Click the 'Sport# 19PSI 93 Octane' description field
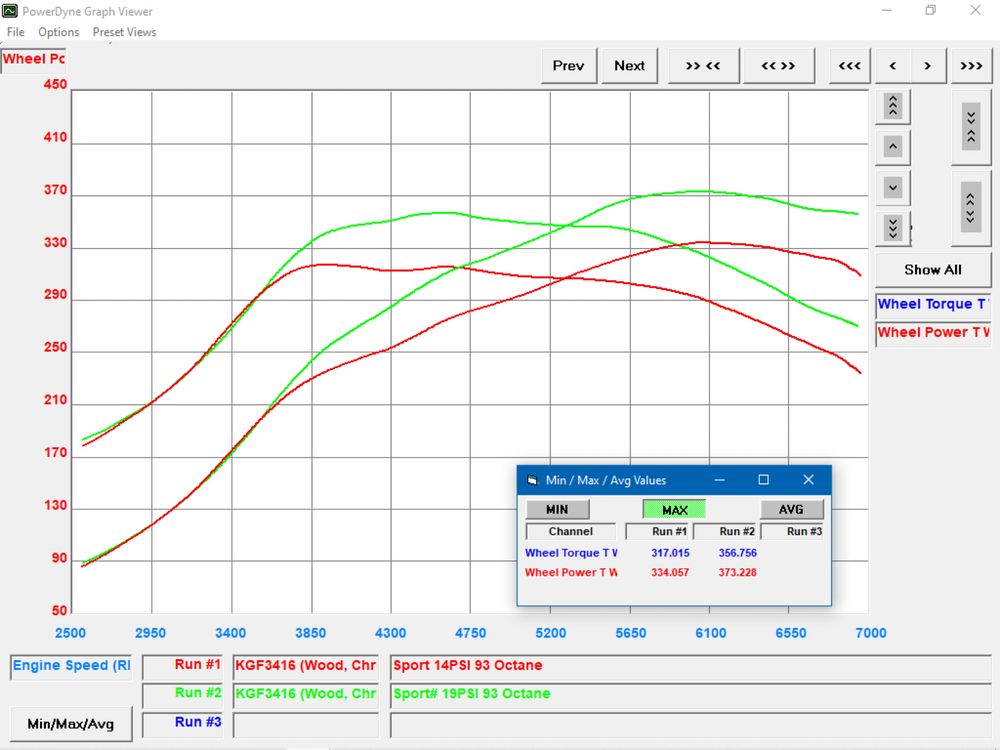The image size is (1000, 750). click(691, 694)
